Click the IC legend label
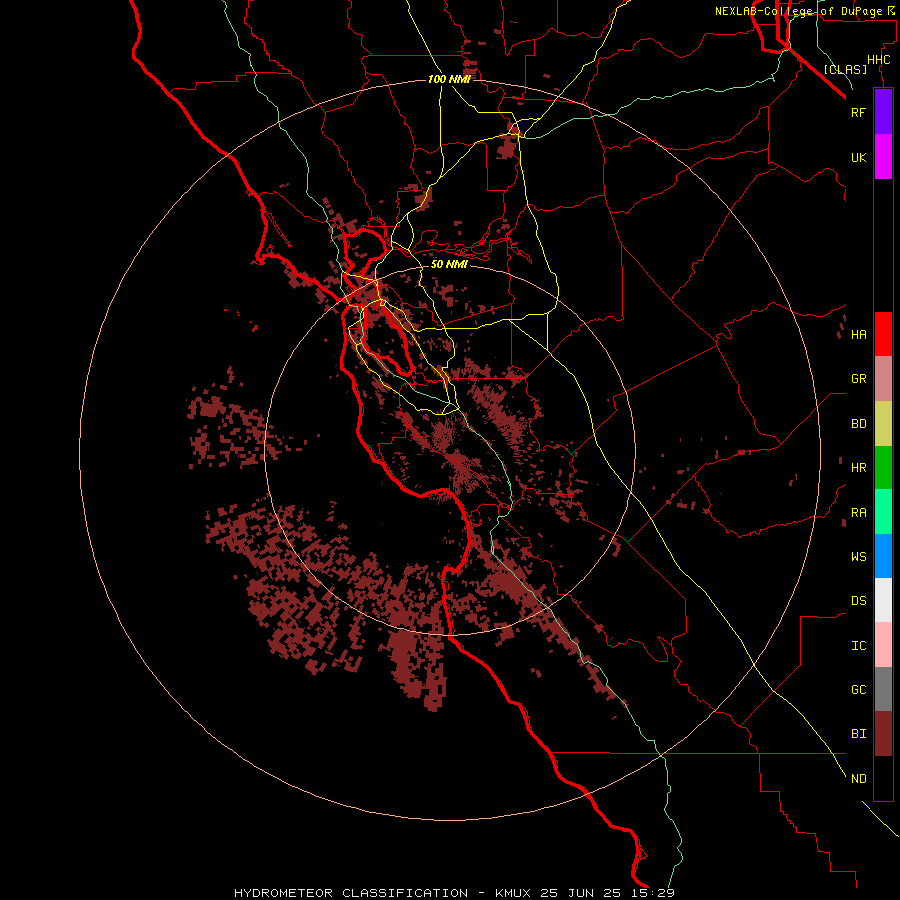The height and width of the screenshot is (900, 900). tap(859, 646)
